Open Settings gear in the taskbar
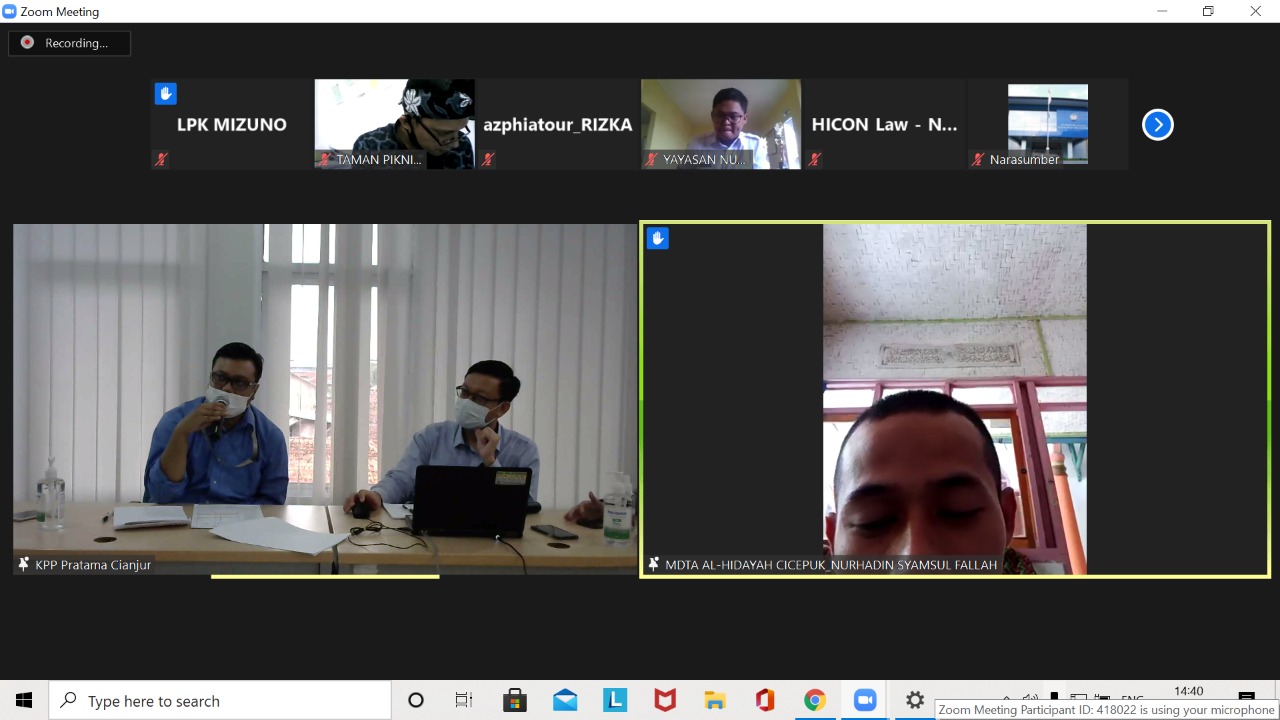The width and height of the screenshot is (1280, 720). [x=914, y=700]
